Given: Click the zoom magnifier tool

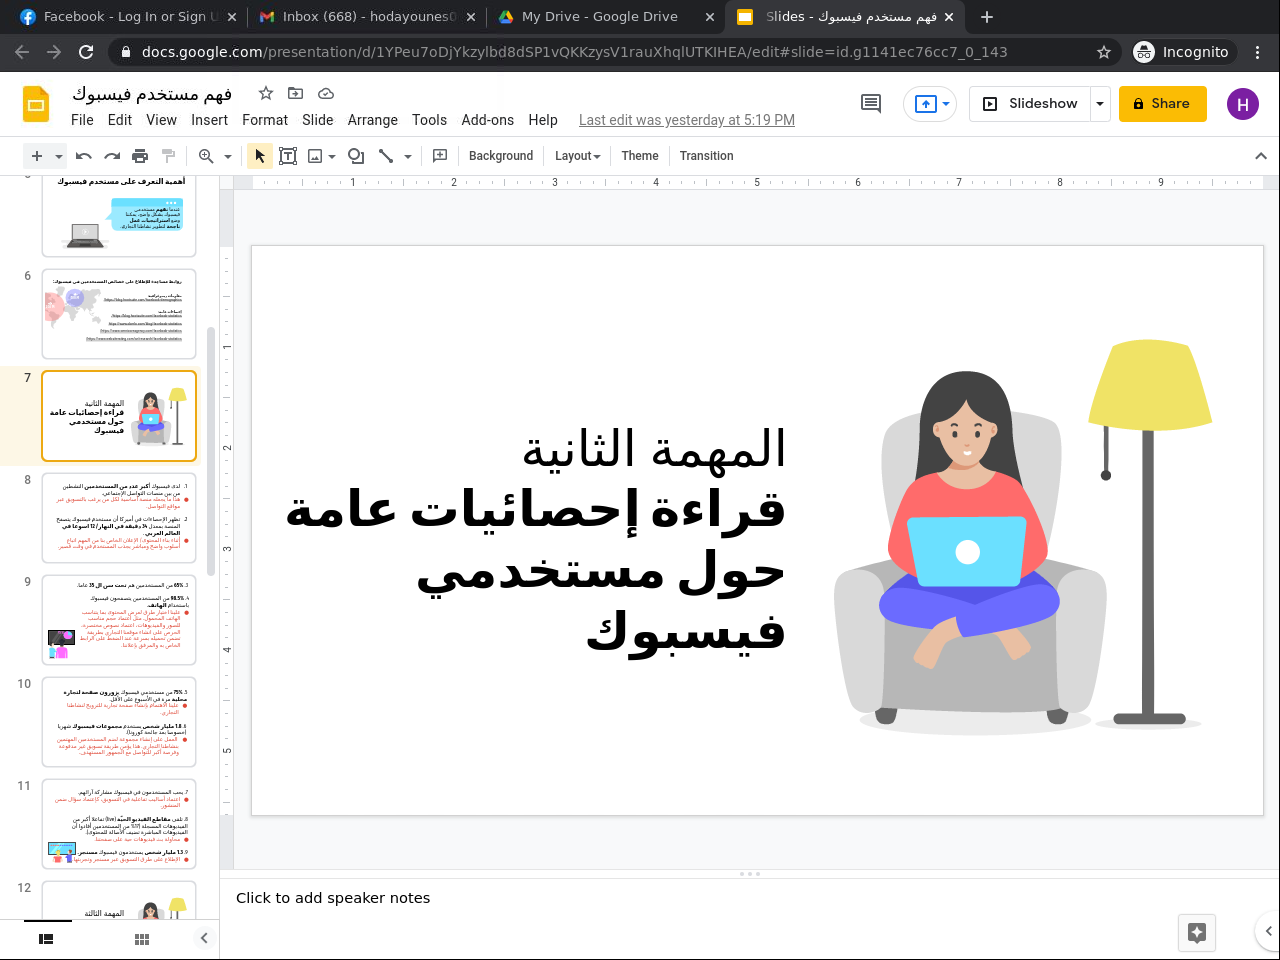Looking at the screenshot, I should coord(206,156).
